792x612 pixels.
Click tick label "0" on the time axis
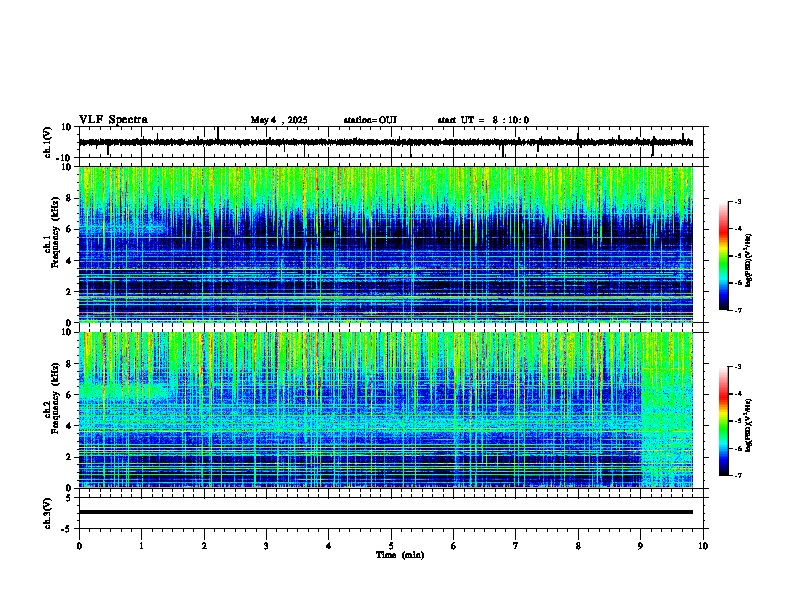79,546
